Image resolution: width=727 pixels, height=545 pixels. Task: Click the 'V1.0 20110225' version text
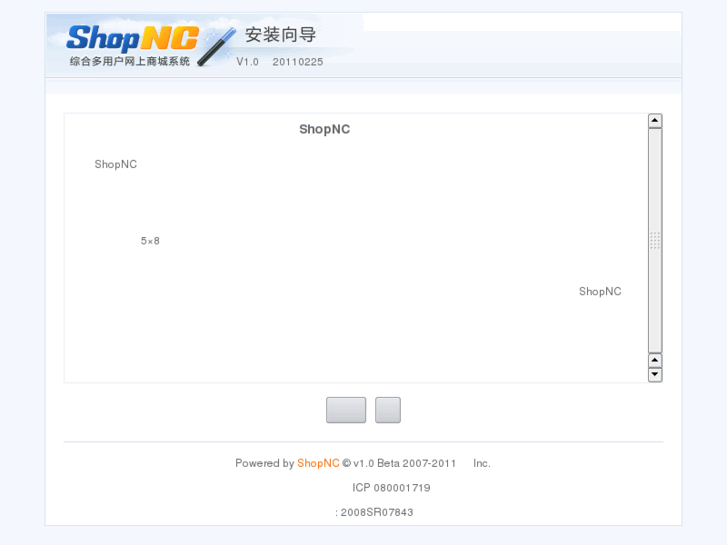point(280,62)
